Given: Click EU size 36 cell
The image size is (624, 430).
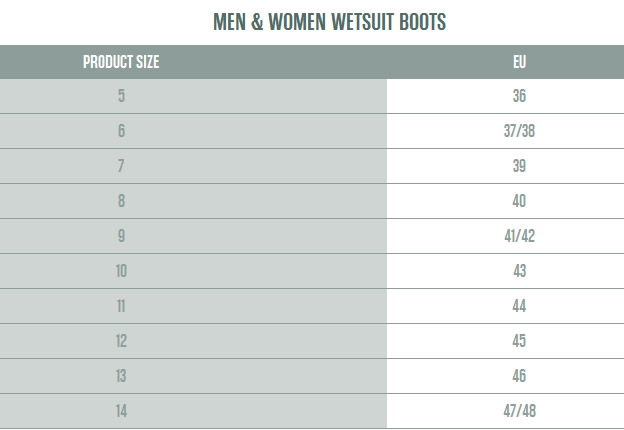Looking at the screenshot, I should click(x=505, y=96).
